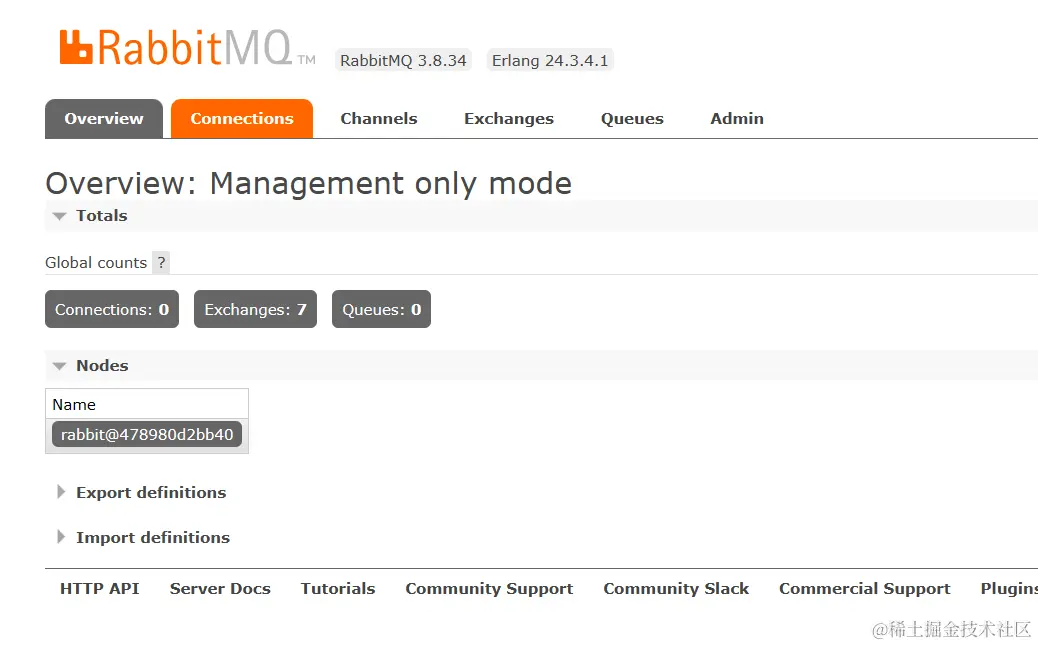1038x646 pixels.
Task: Open the Global counts help question mark
Action: pos(161,262)
